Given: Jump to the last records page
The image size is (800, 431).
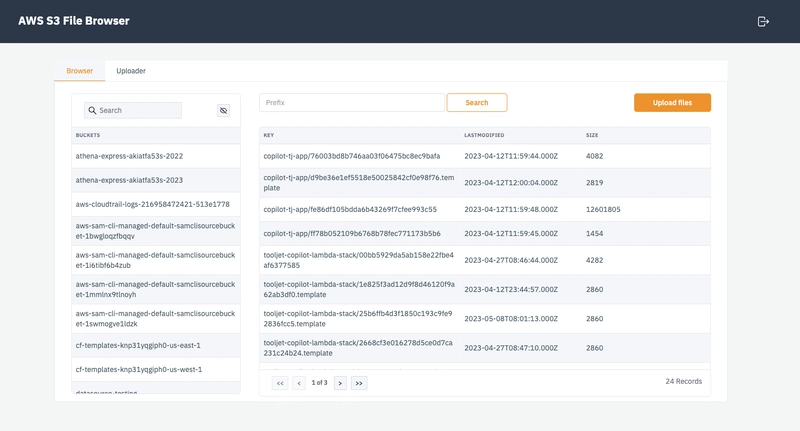Looking at the screenshot, I should tap(359, 383).
